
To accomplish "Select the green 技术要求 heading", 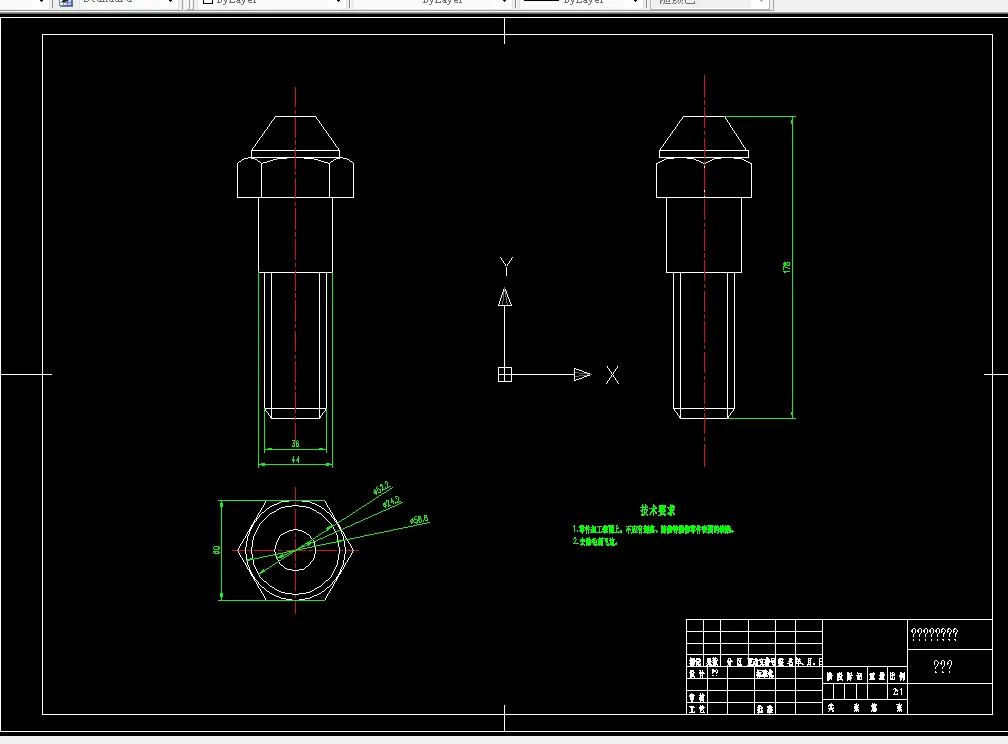I will pyautogui.click(x=658, y=510).
